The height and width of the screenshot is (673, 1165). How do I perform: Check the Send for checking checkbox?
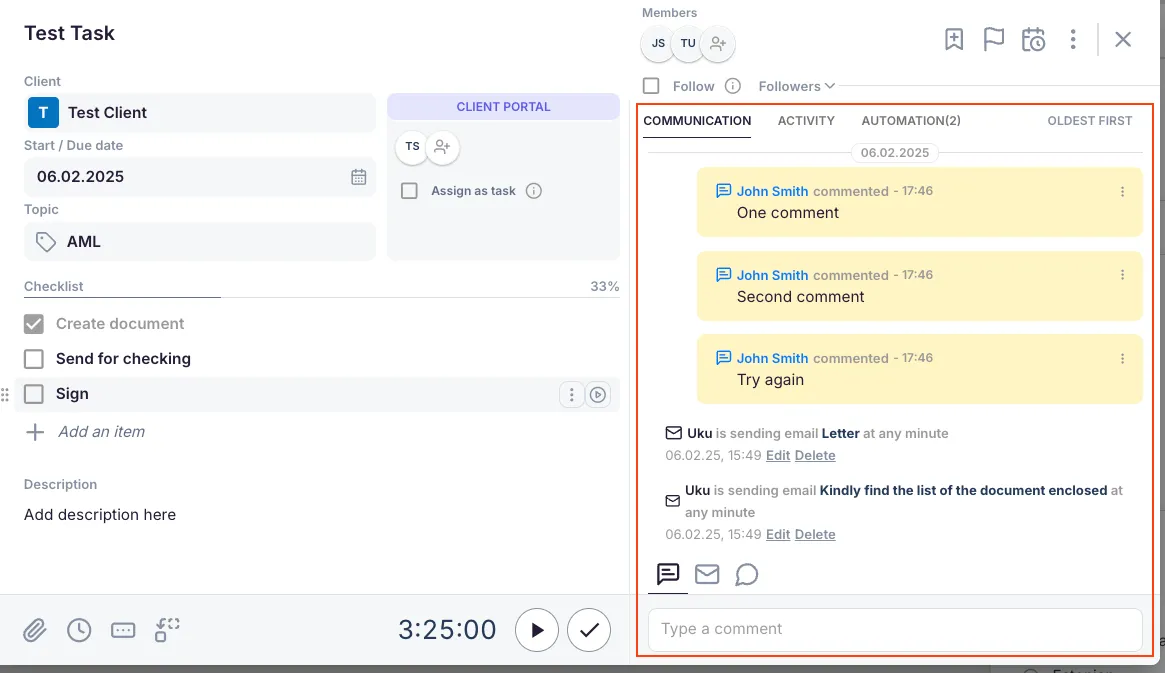pyautogui.click(x=34, y=359)
